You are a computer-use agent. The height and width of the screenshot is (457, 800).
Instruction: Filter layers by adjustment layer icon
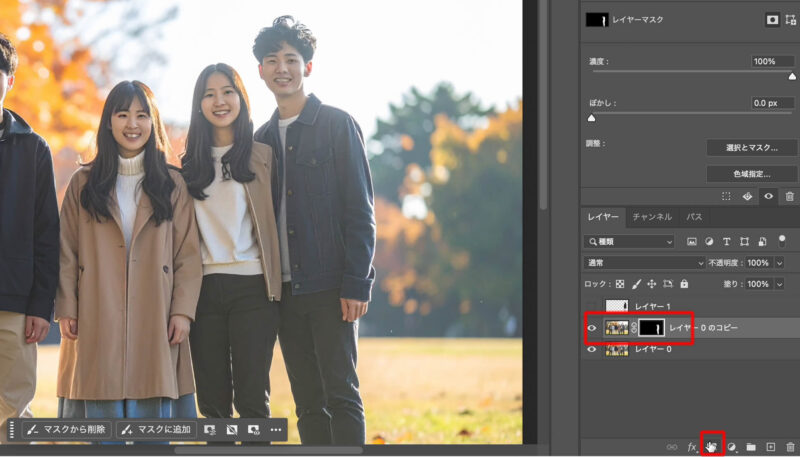[x=709, y=242]
